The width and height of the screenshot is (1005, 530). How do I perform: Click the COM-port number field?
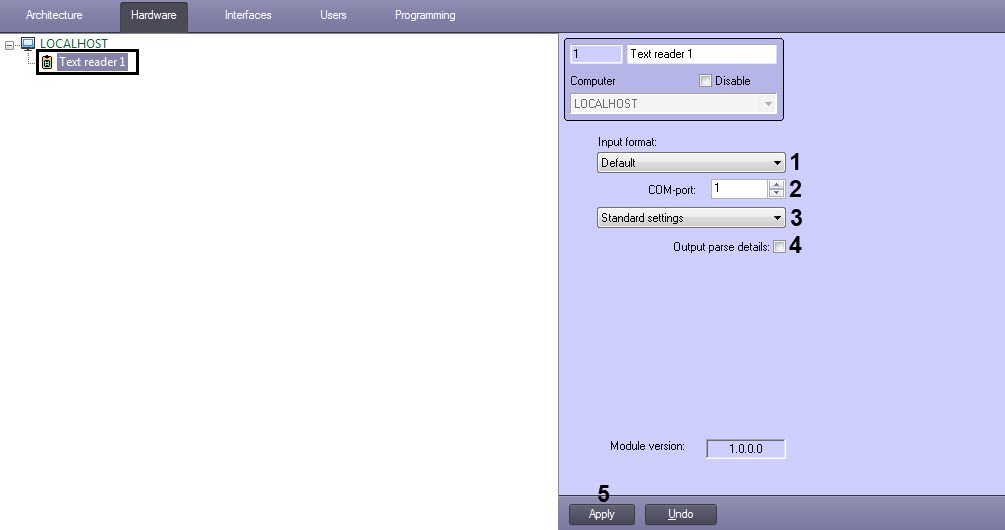(x=739, y=188)
